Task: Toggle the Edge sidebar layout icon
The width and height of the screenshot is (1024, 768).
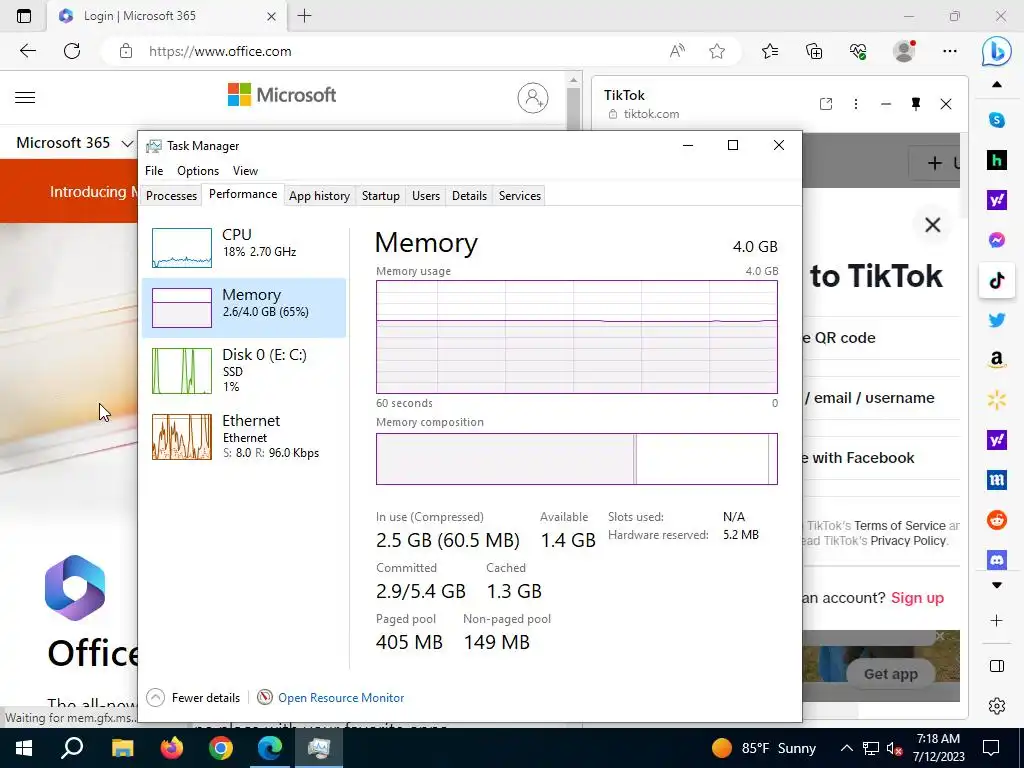Action: pyautogui.click(x=997, y=666)
